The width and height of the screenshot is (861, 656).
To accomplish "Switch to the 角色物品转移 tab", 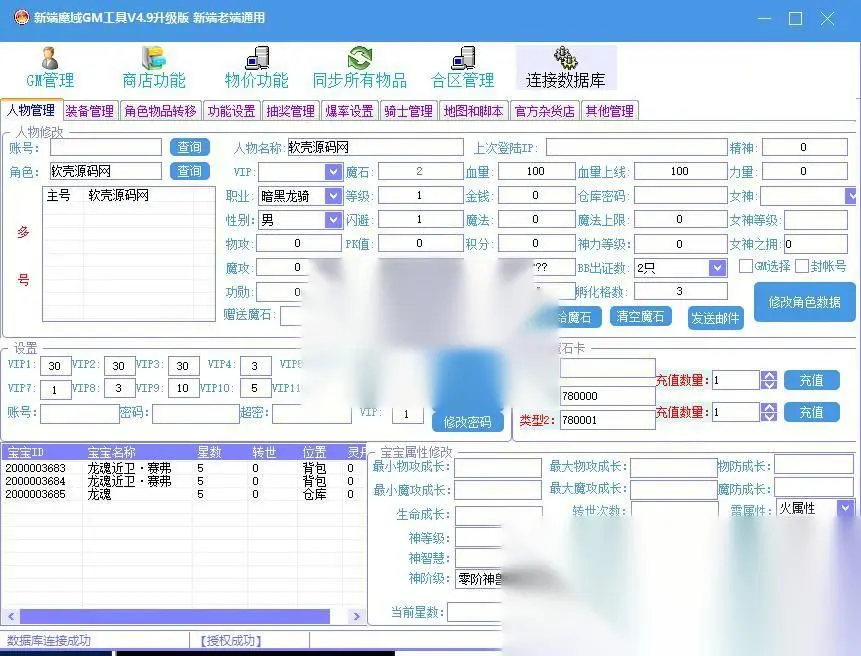I will click(x=160, y=111).
